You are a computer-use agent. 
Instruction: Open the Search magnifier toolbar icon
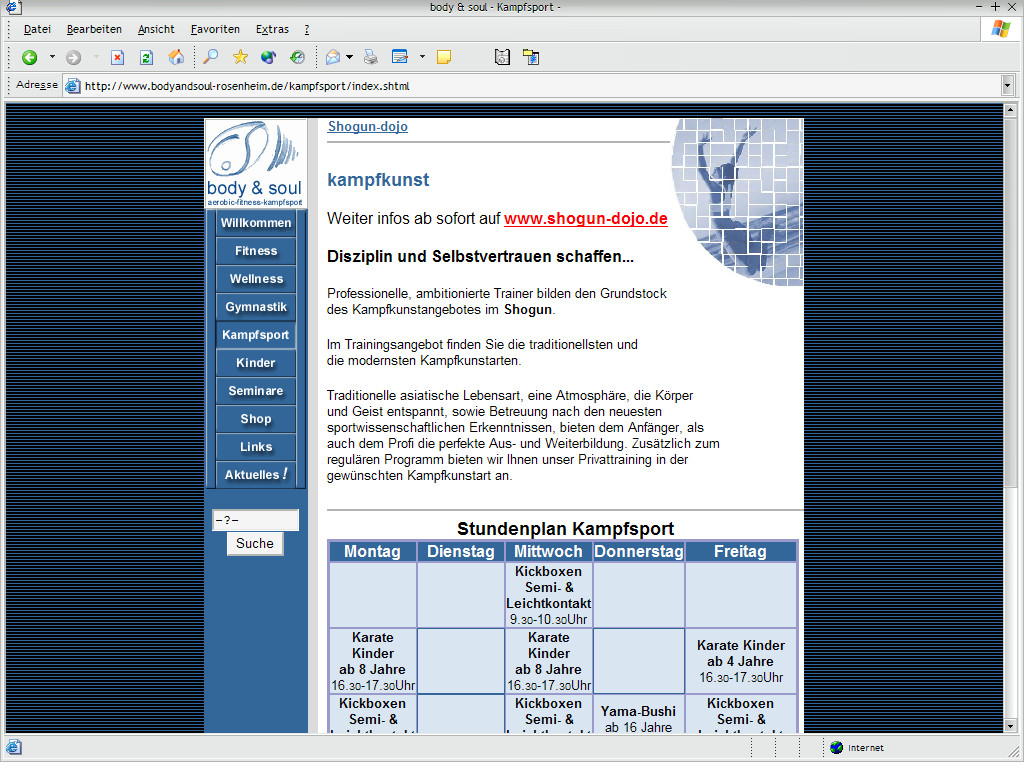pos(211,57)
